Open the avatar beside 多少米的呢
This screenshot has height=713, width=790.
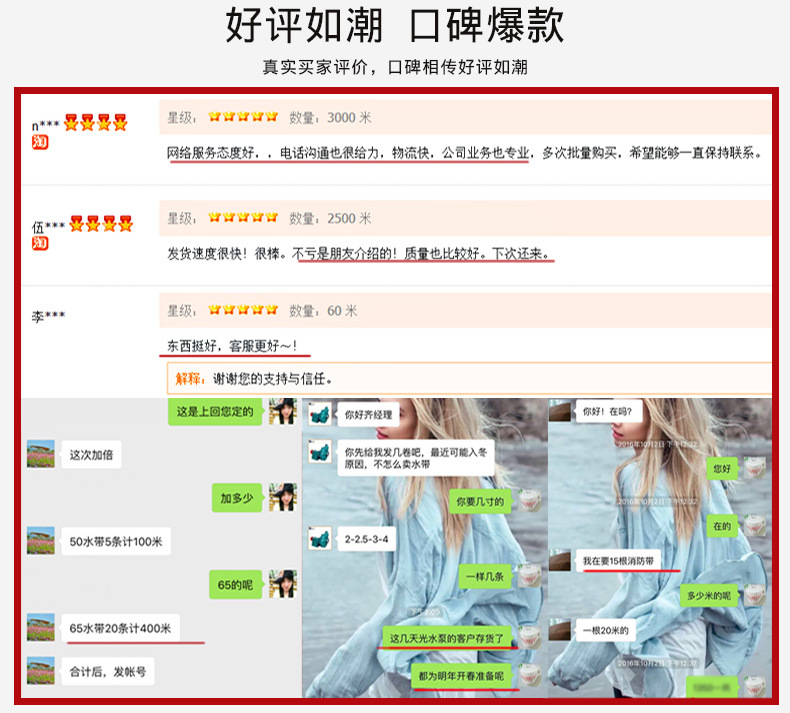755,595
